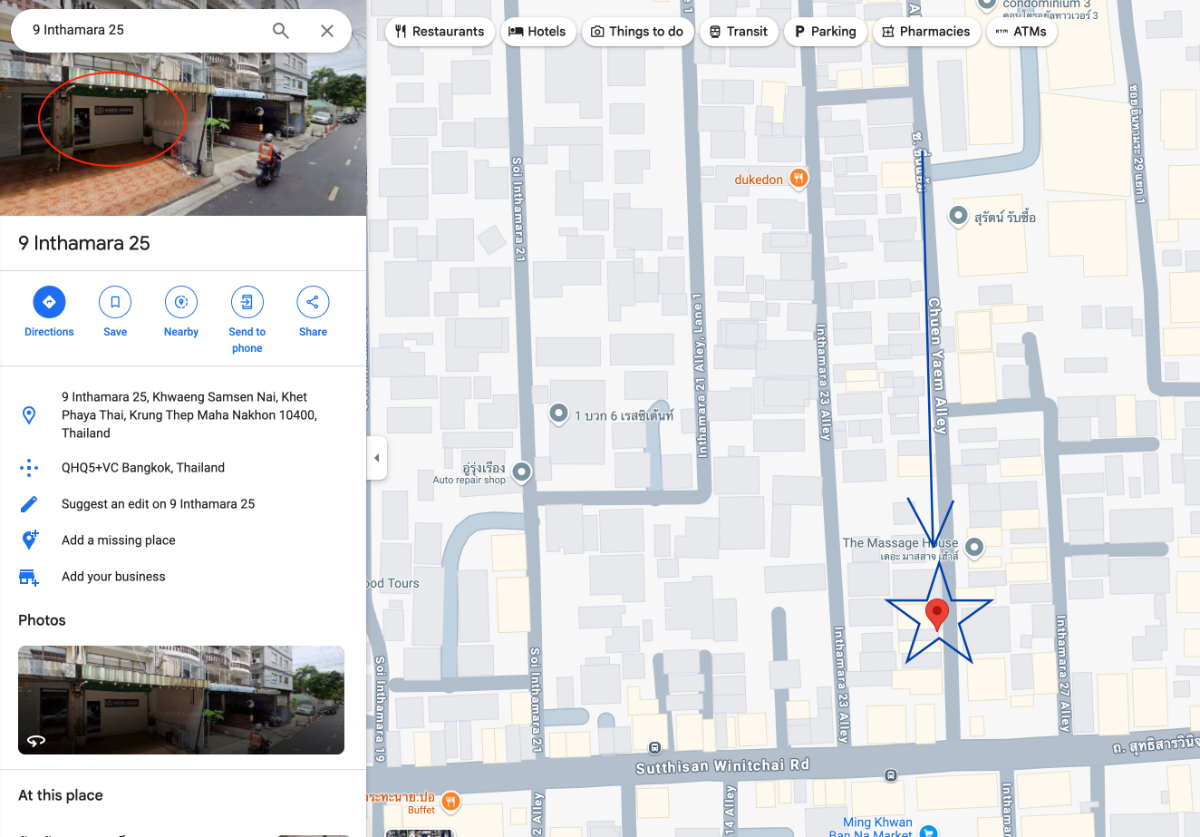Click the Parking filter chip
Screen dimensions: 1200x837
point(825,31)
